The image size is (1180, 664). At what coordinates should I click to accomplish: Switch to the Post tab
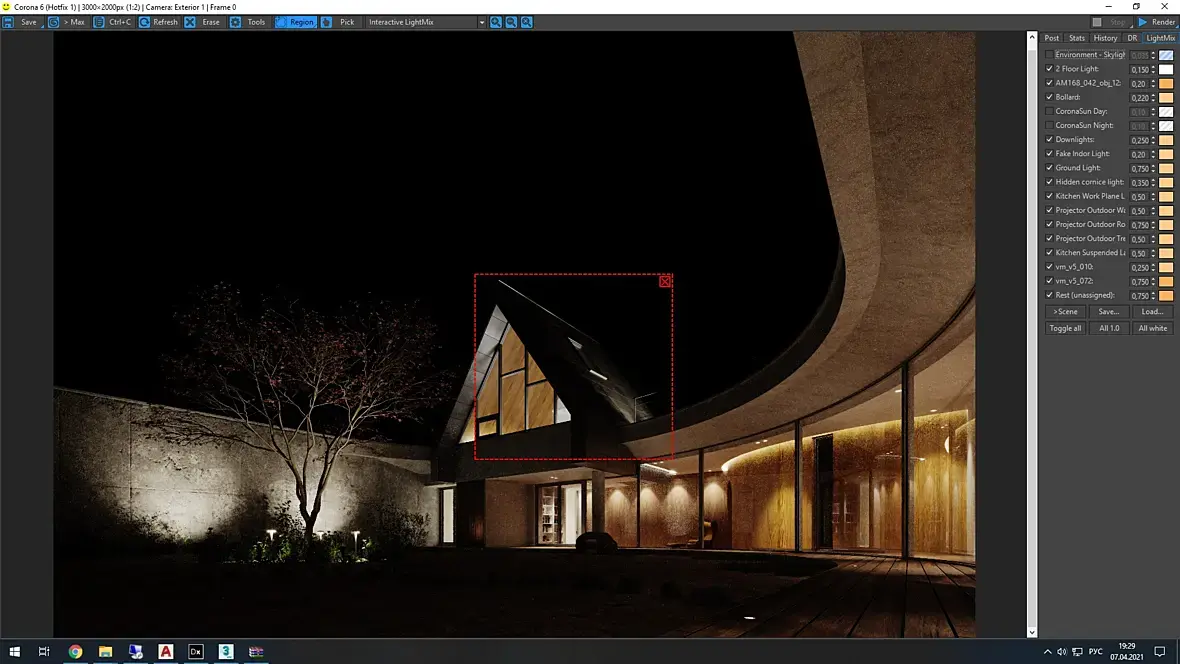(x=1051, y=38)
